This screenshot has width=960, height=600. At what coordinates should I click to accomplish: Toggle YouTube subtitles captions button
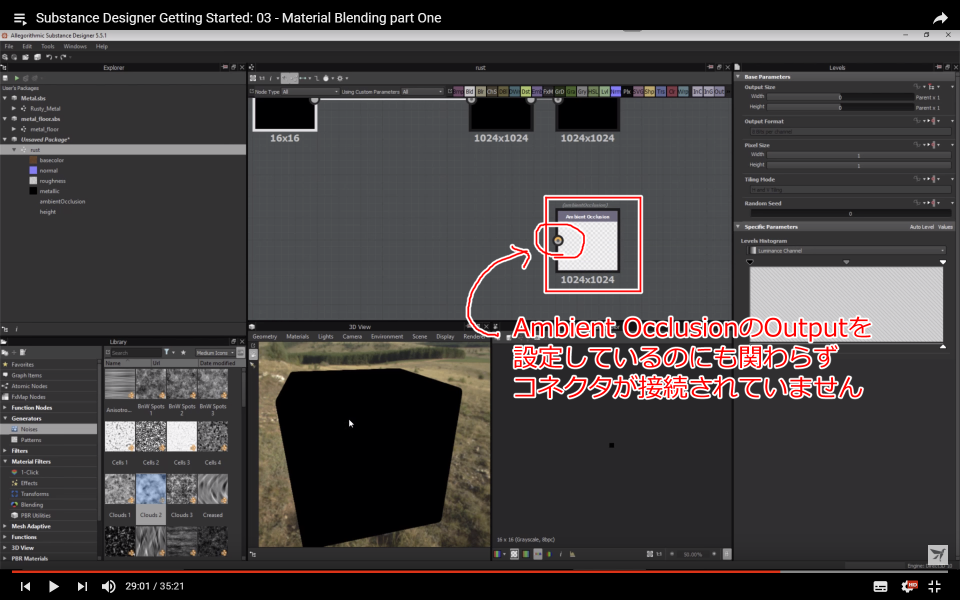click(x=880, y=586)
